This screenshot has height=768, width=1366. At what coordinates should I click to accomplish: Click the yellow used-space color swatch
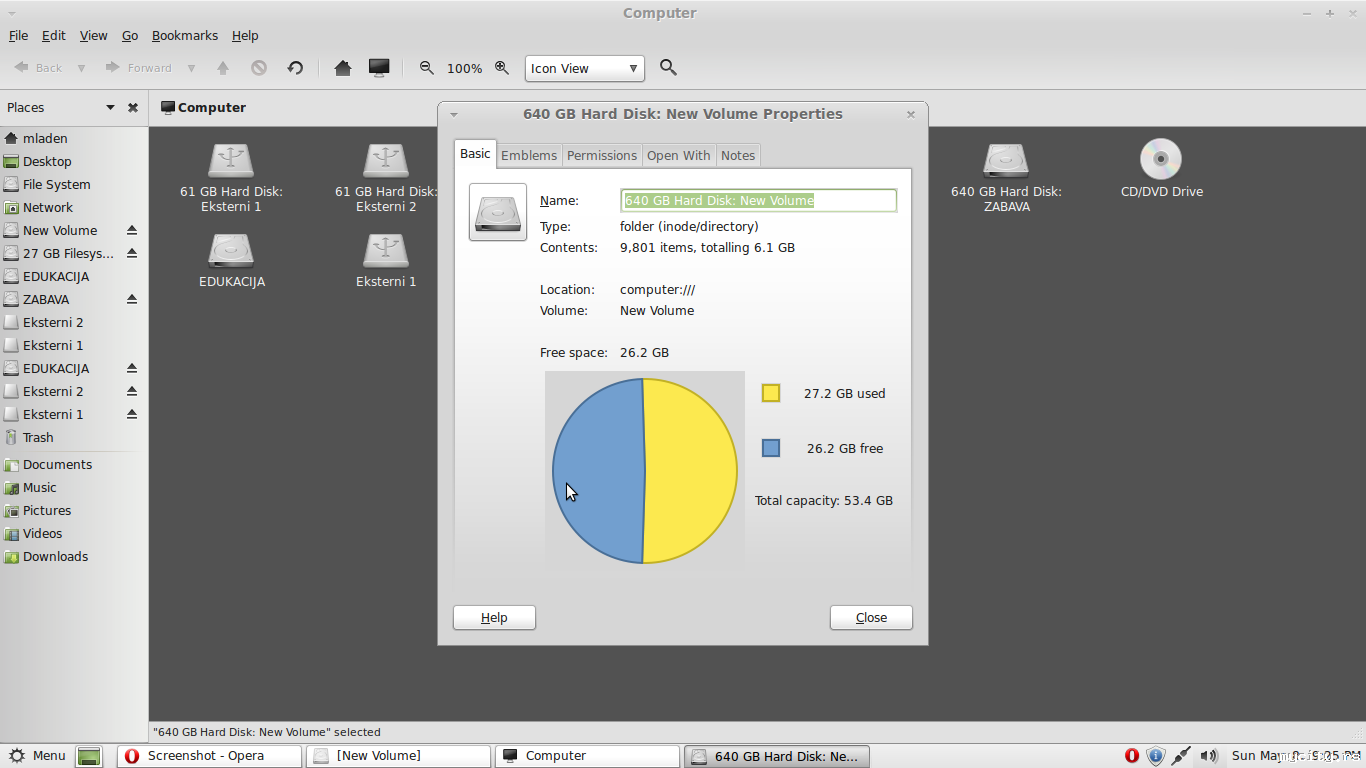coord(771,393)
